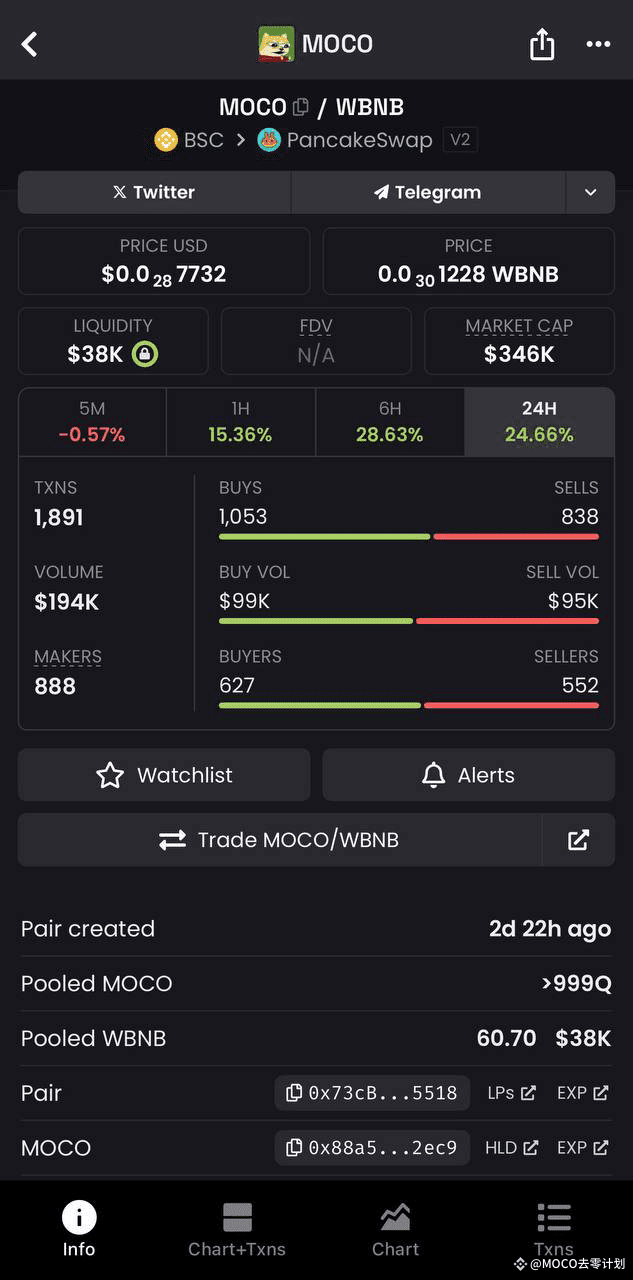This screenshot has width=633, height=1280.
Task: Tap the share icon in the header
Action: point(541,44)
